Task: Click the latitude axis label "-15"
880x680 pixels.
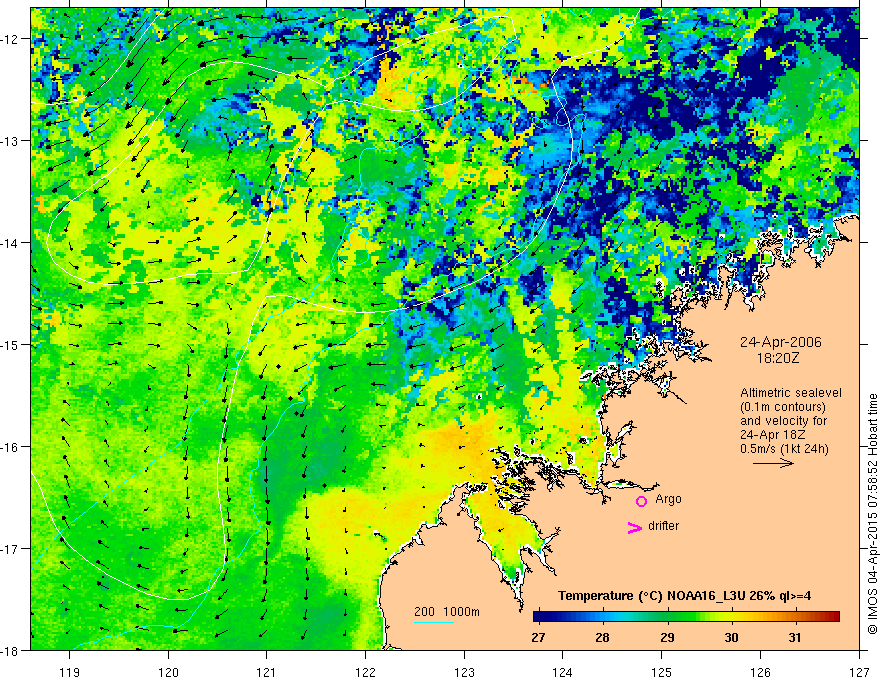Action: (x=10, y=344)
